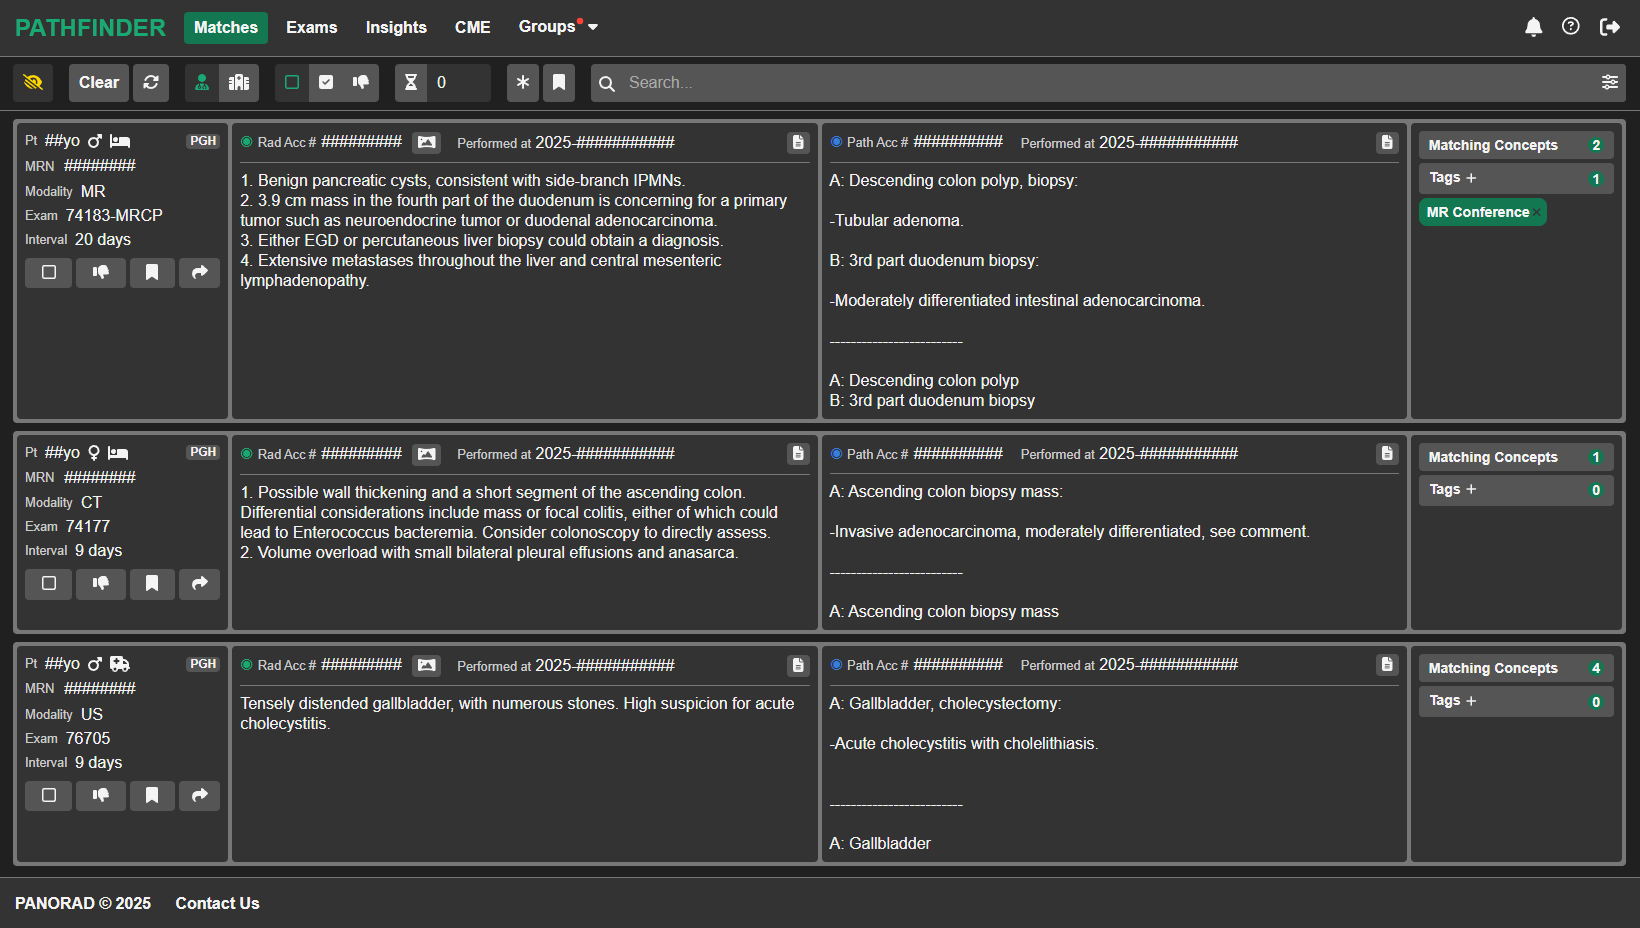Expand Matching Concepts for the gallbladder case

1514,668
